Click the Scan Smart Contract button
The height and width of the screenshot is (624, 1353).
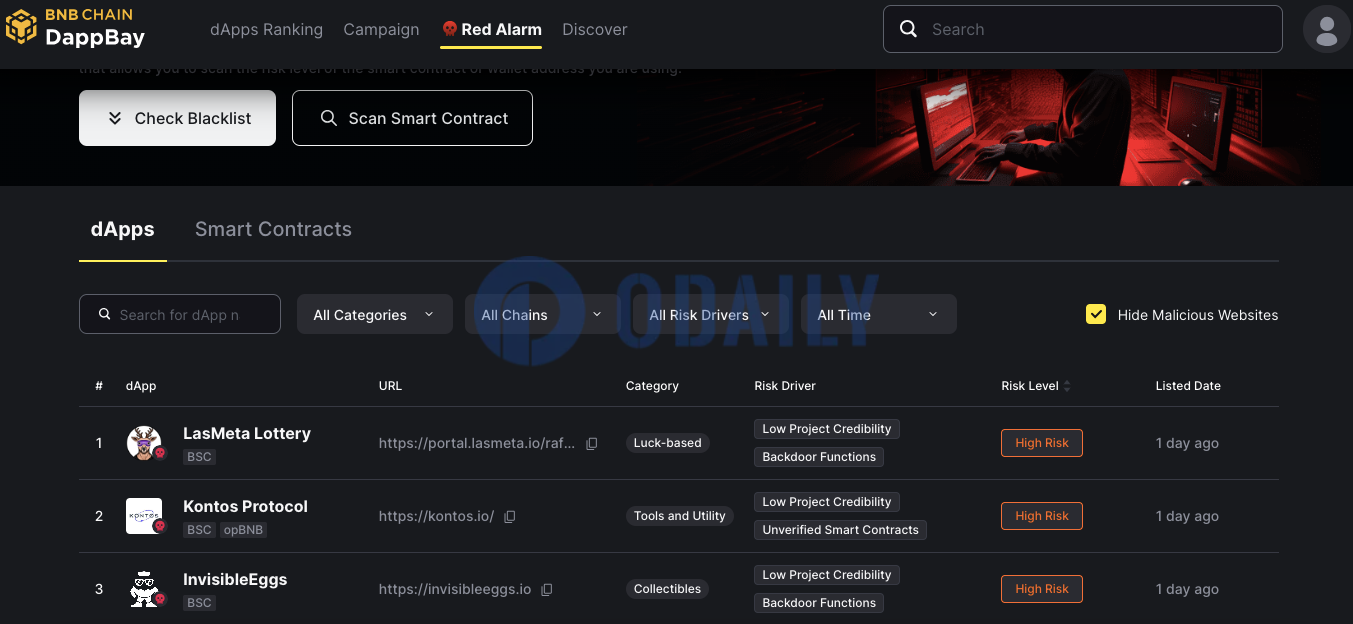tap(412, 118)
